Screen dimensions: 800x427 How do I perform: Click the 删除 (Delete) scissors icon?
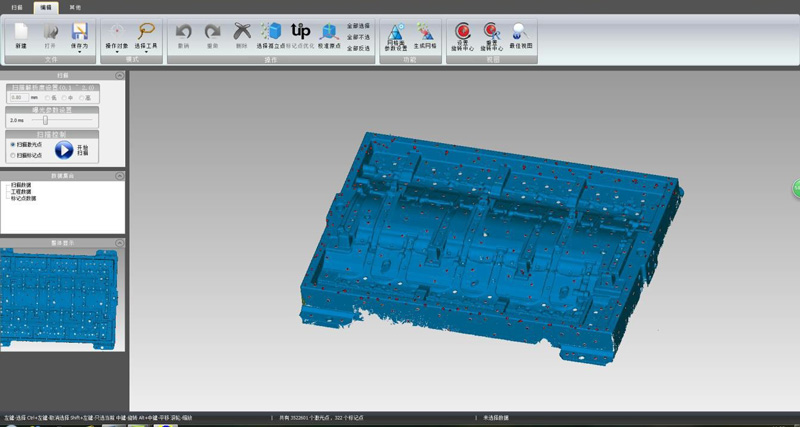(x=241, y=35)
